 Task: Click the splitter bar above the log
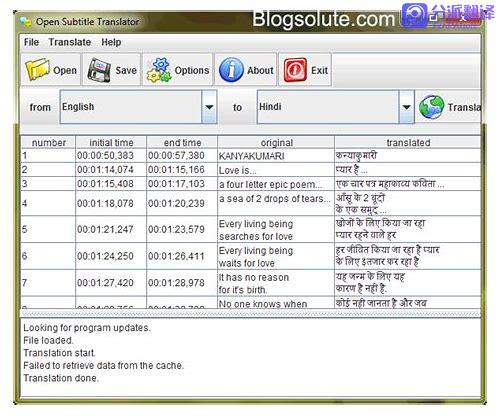point(250,314)
